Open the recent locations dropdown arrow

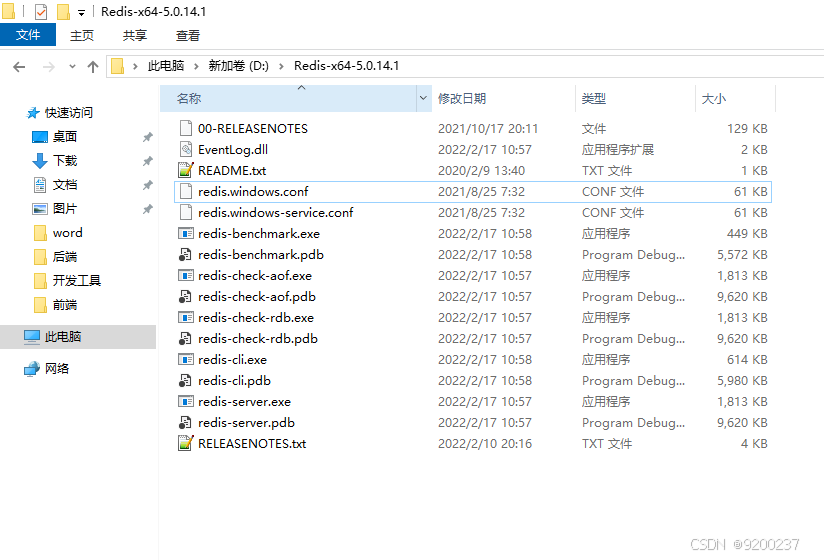pos(73,67)
